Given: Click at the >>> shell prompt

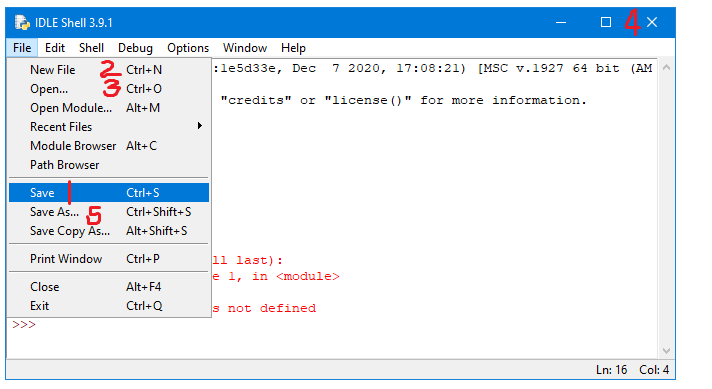Looking at the screenshot, I should [x=24, y=325].
